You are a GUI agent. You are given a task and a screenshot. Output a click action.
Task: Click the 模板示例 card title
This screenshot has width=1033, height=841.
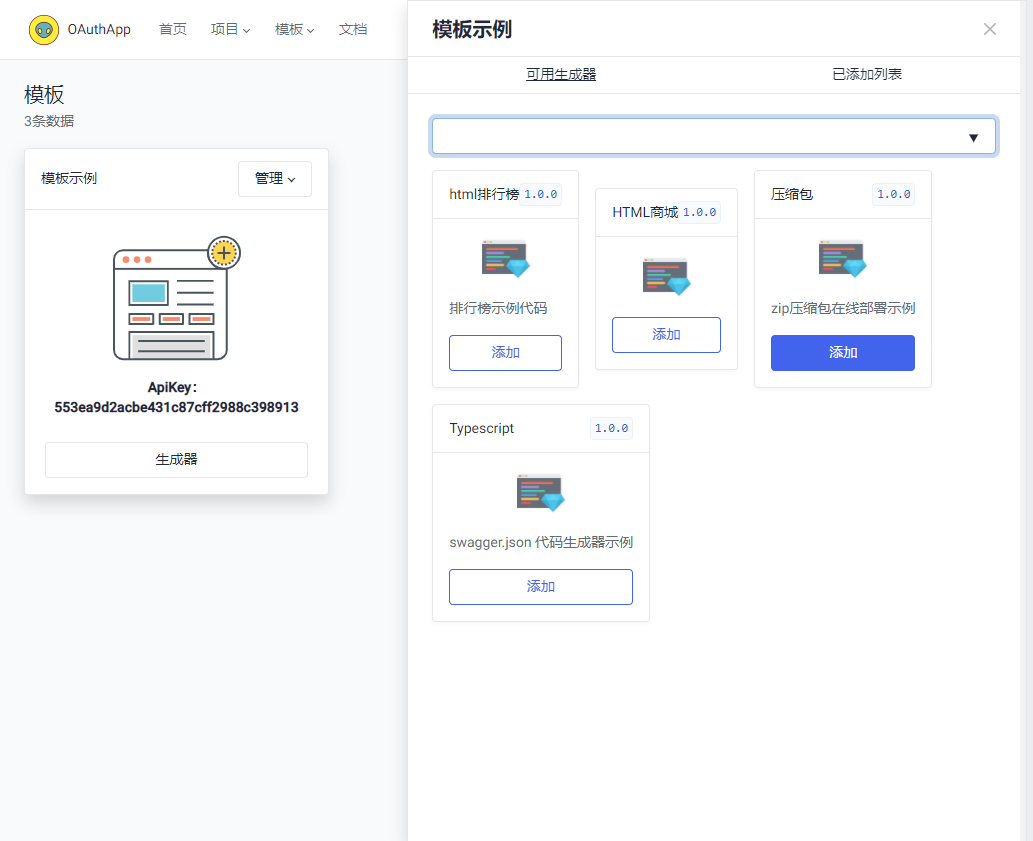click(69, 178)
